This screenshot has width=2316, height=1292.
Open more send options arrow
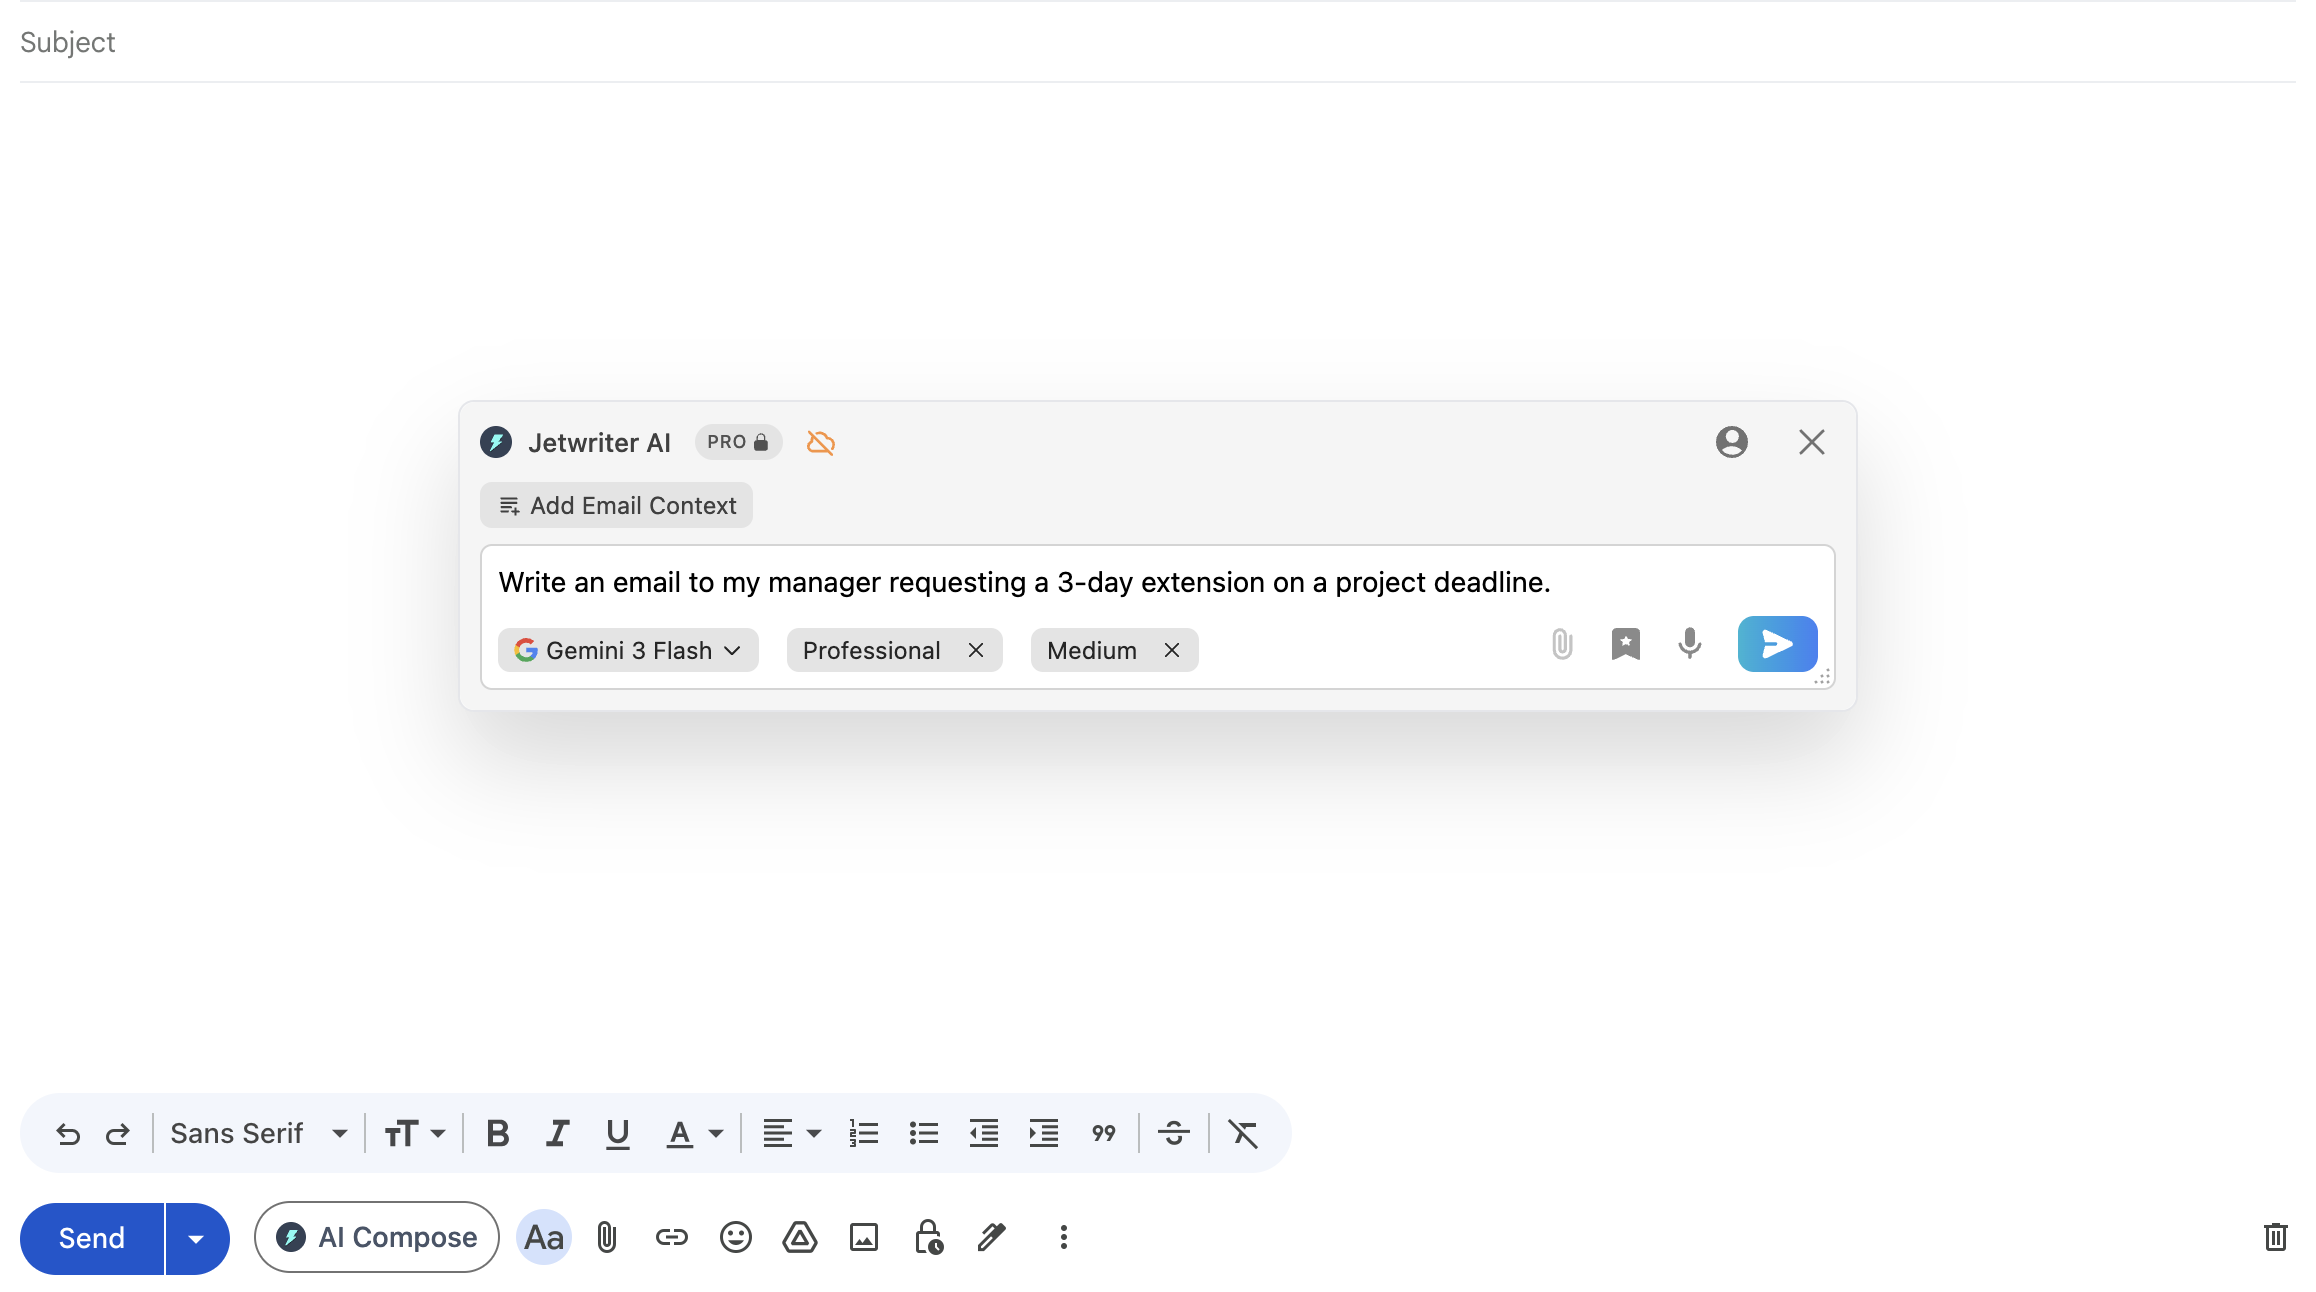197,1238
